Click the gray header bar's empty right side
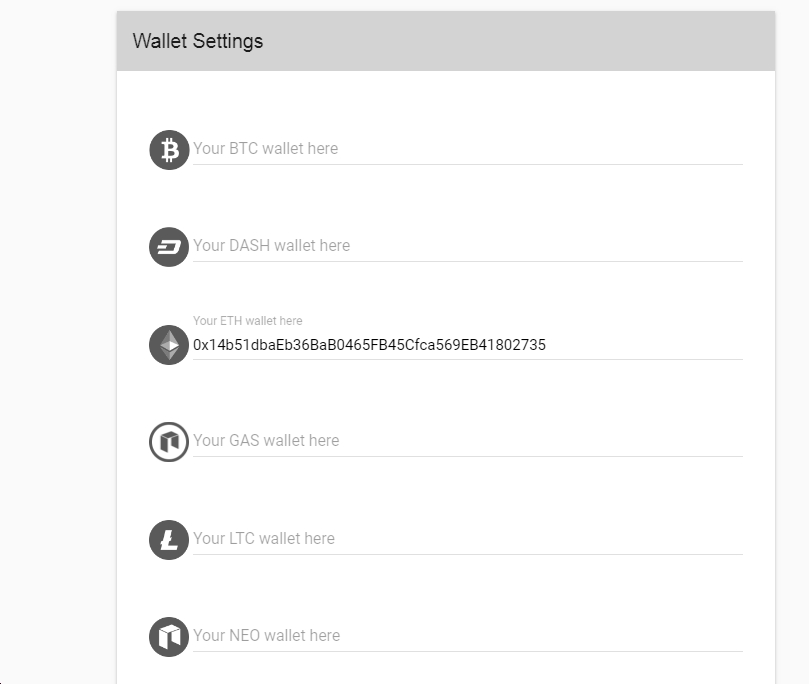809x684 pixels. (600, 41)
